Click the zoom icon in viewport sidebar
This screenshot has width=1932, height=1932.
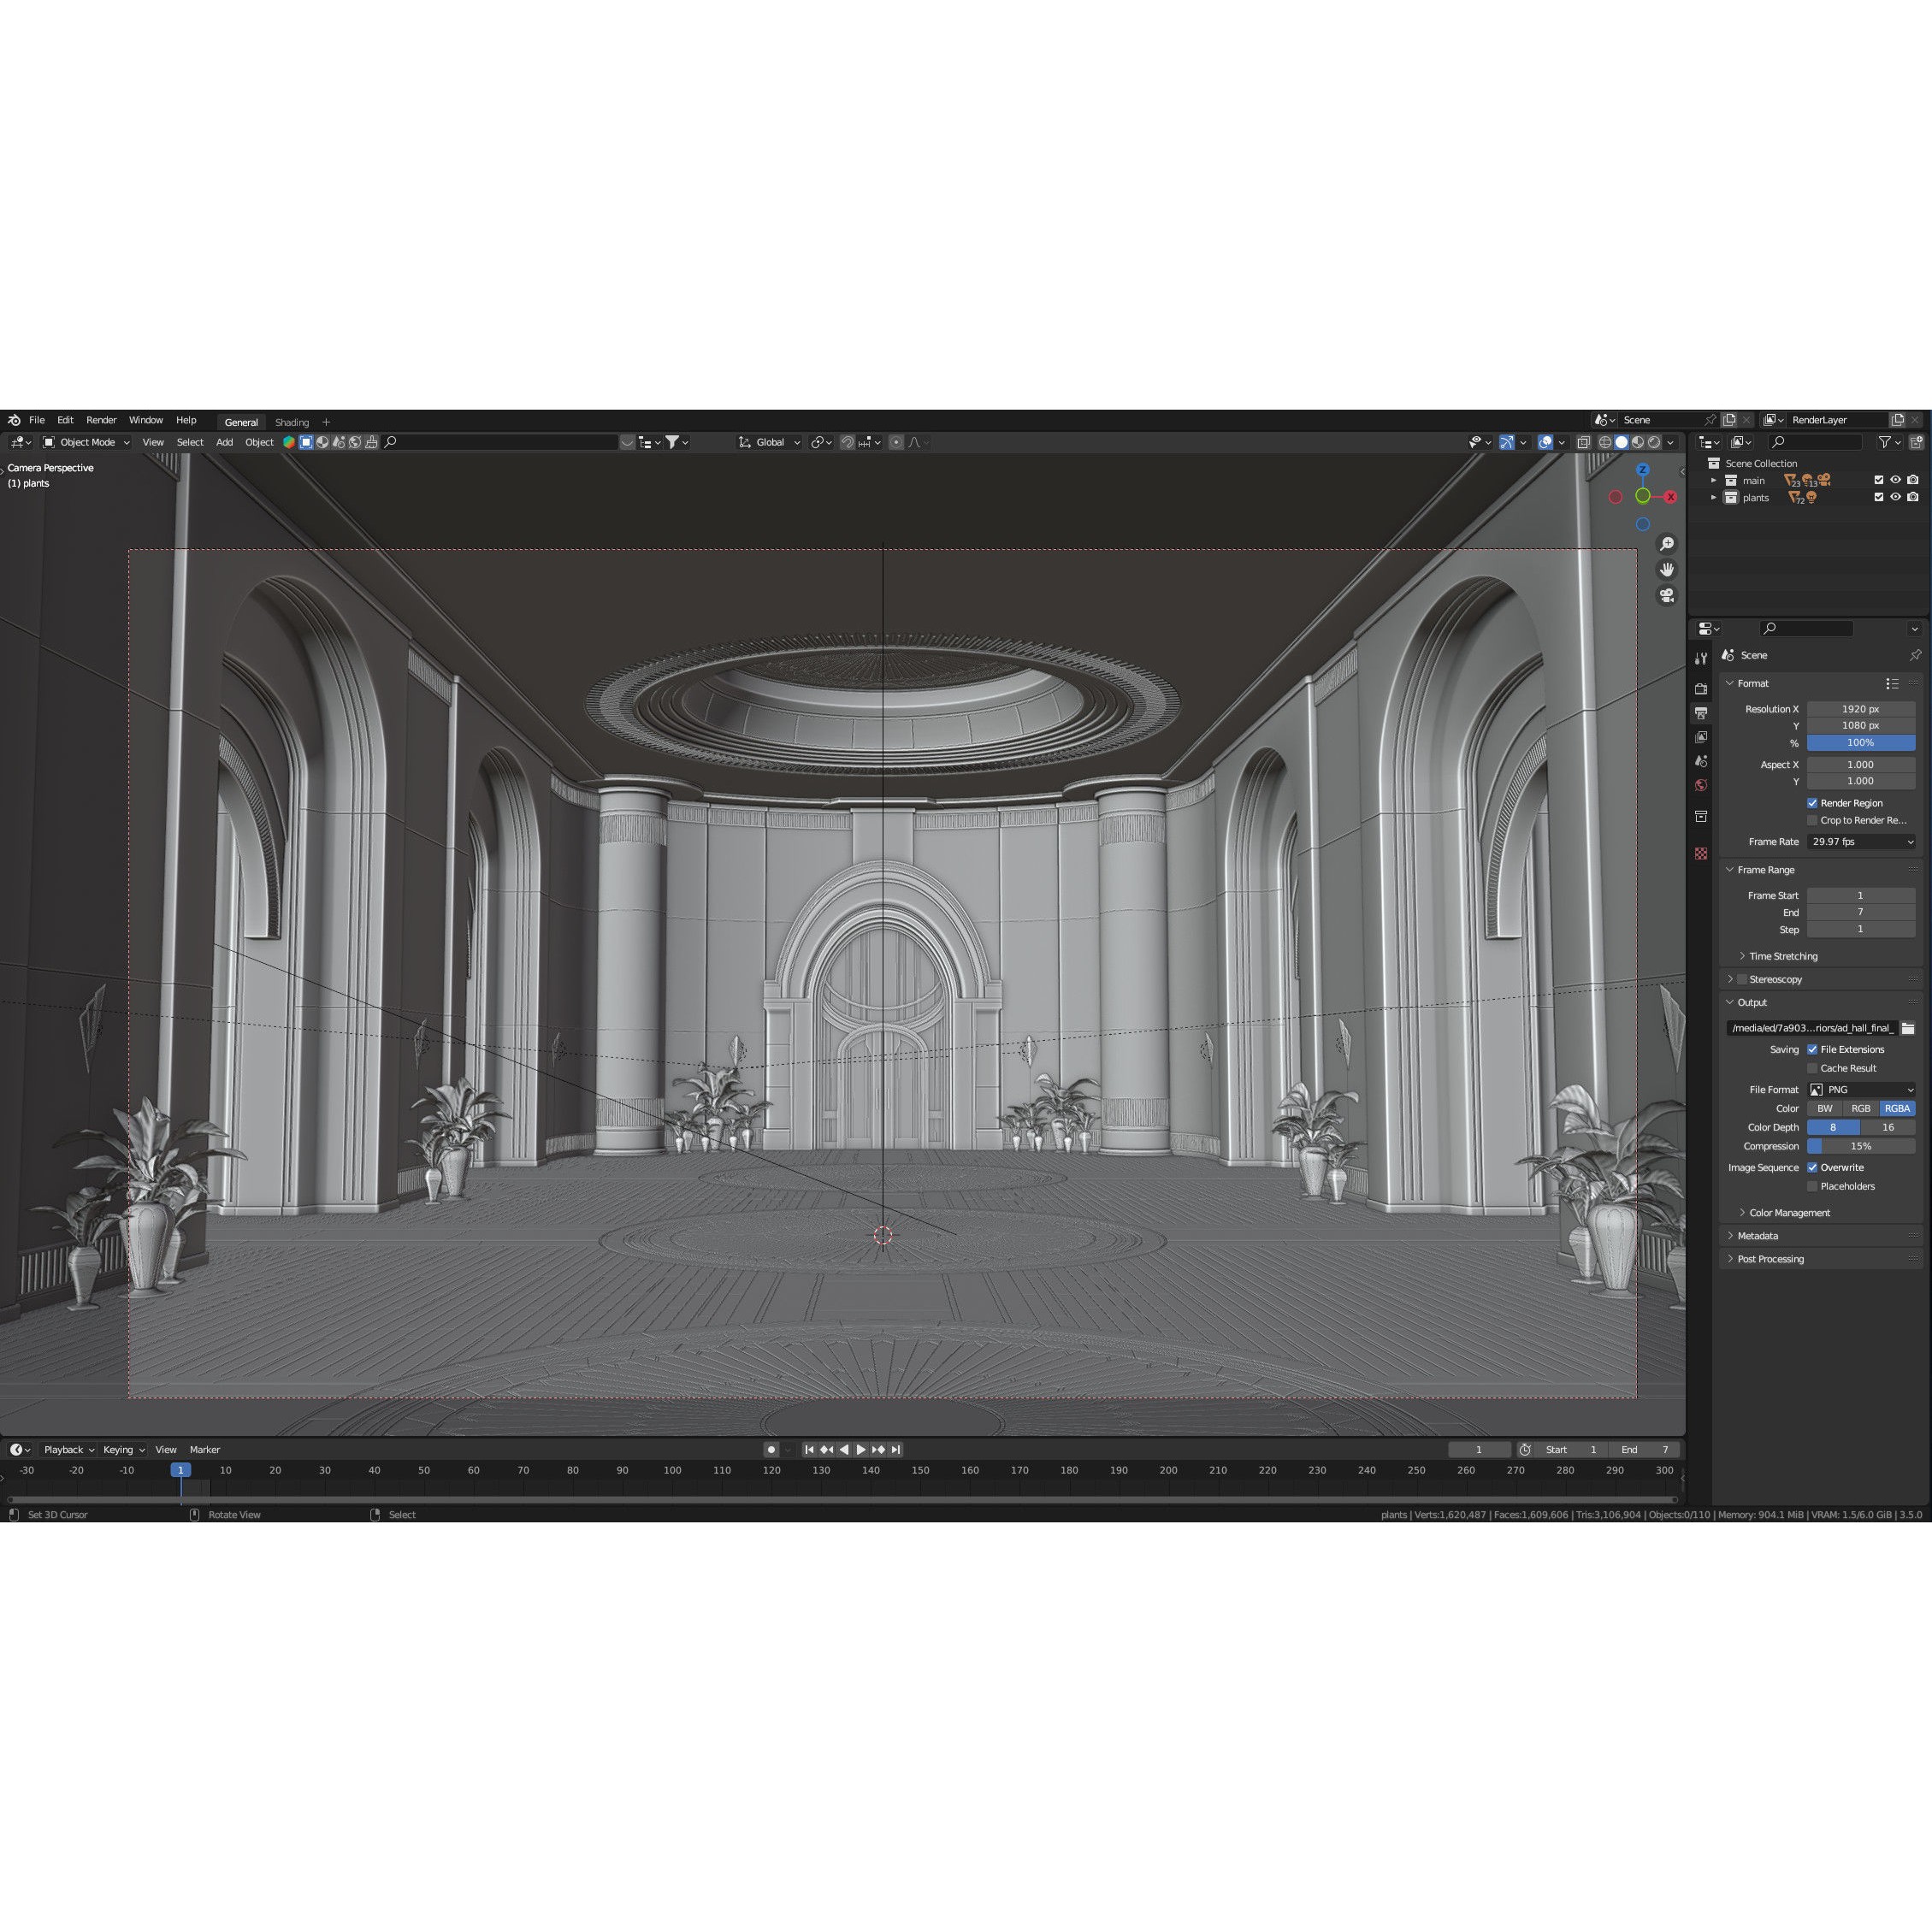pos(1667,543)
